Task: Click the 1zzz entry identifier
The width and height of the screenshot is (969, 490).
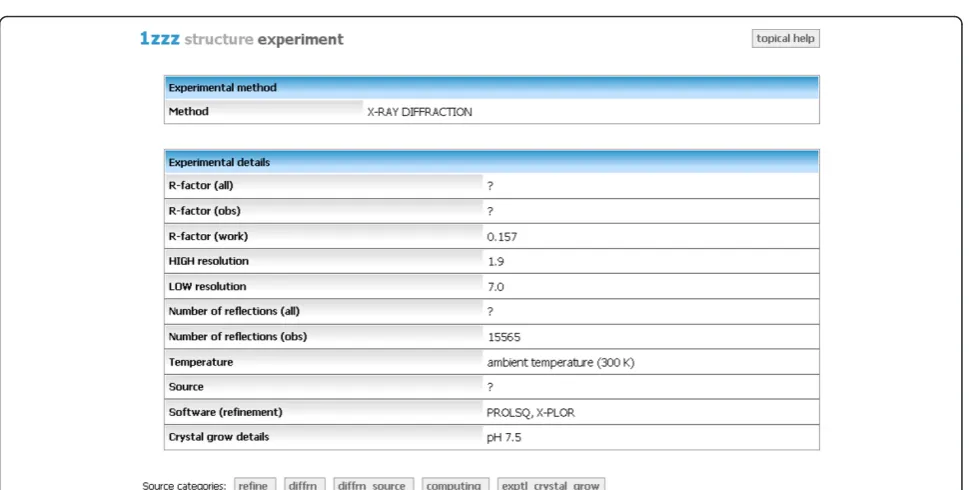Action: tap(159, 39)
